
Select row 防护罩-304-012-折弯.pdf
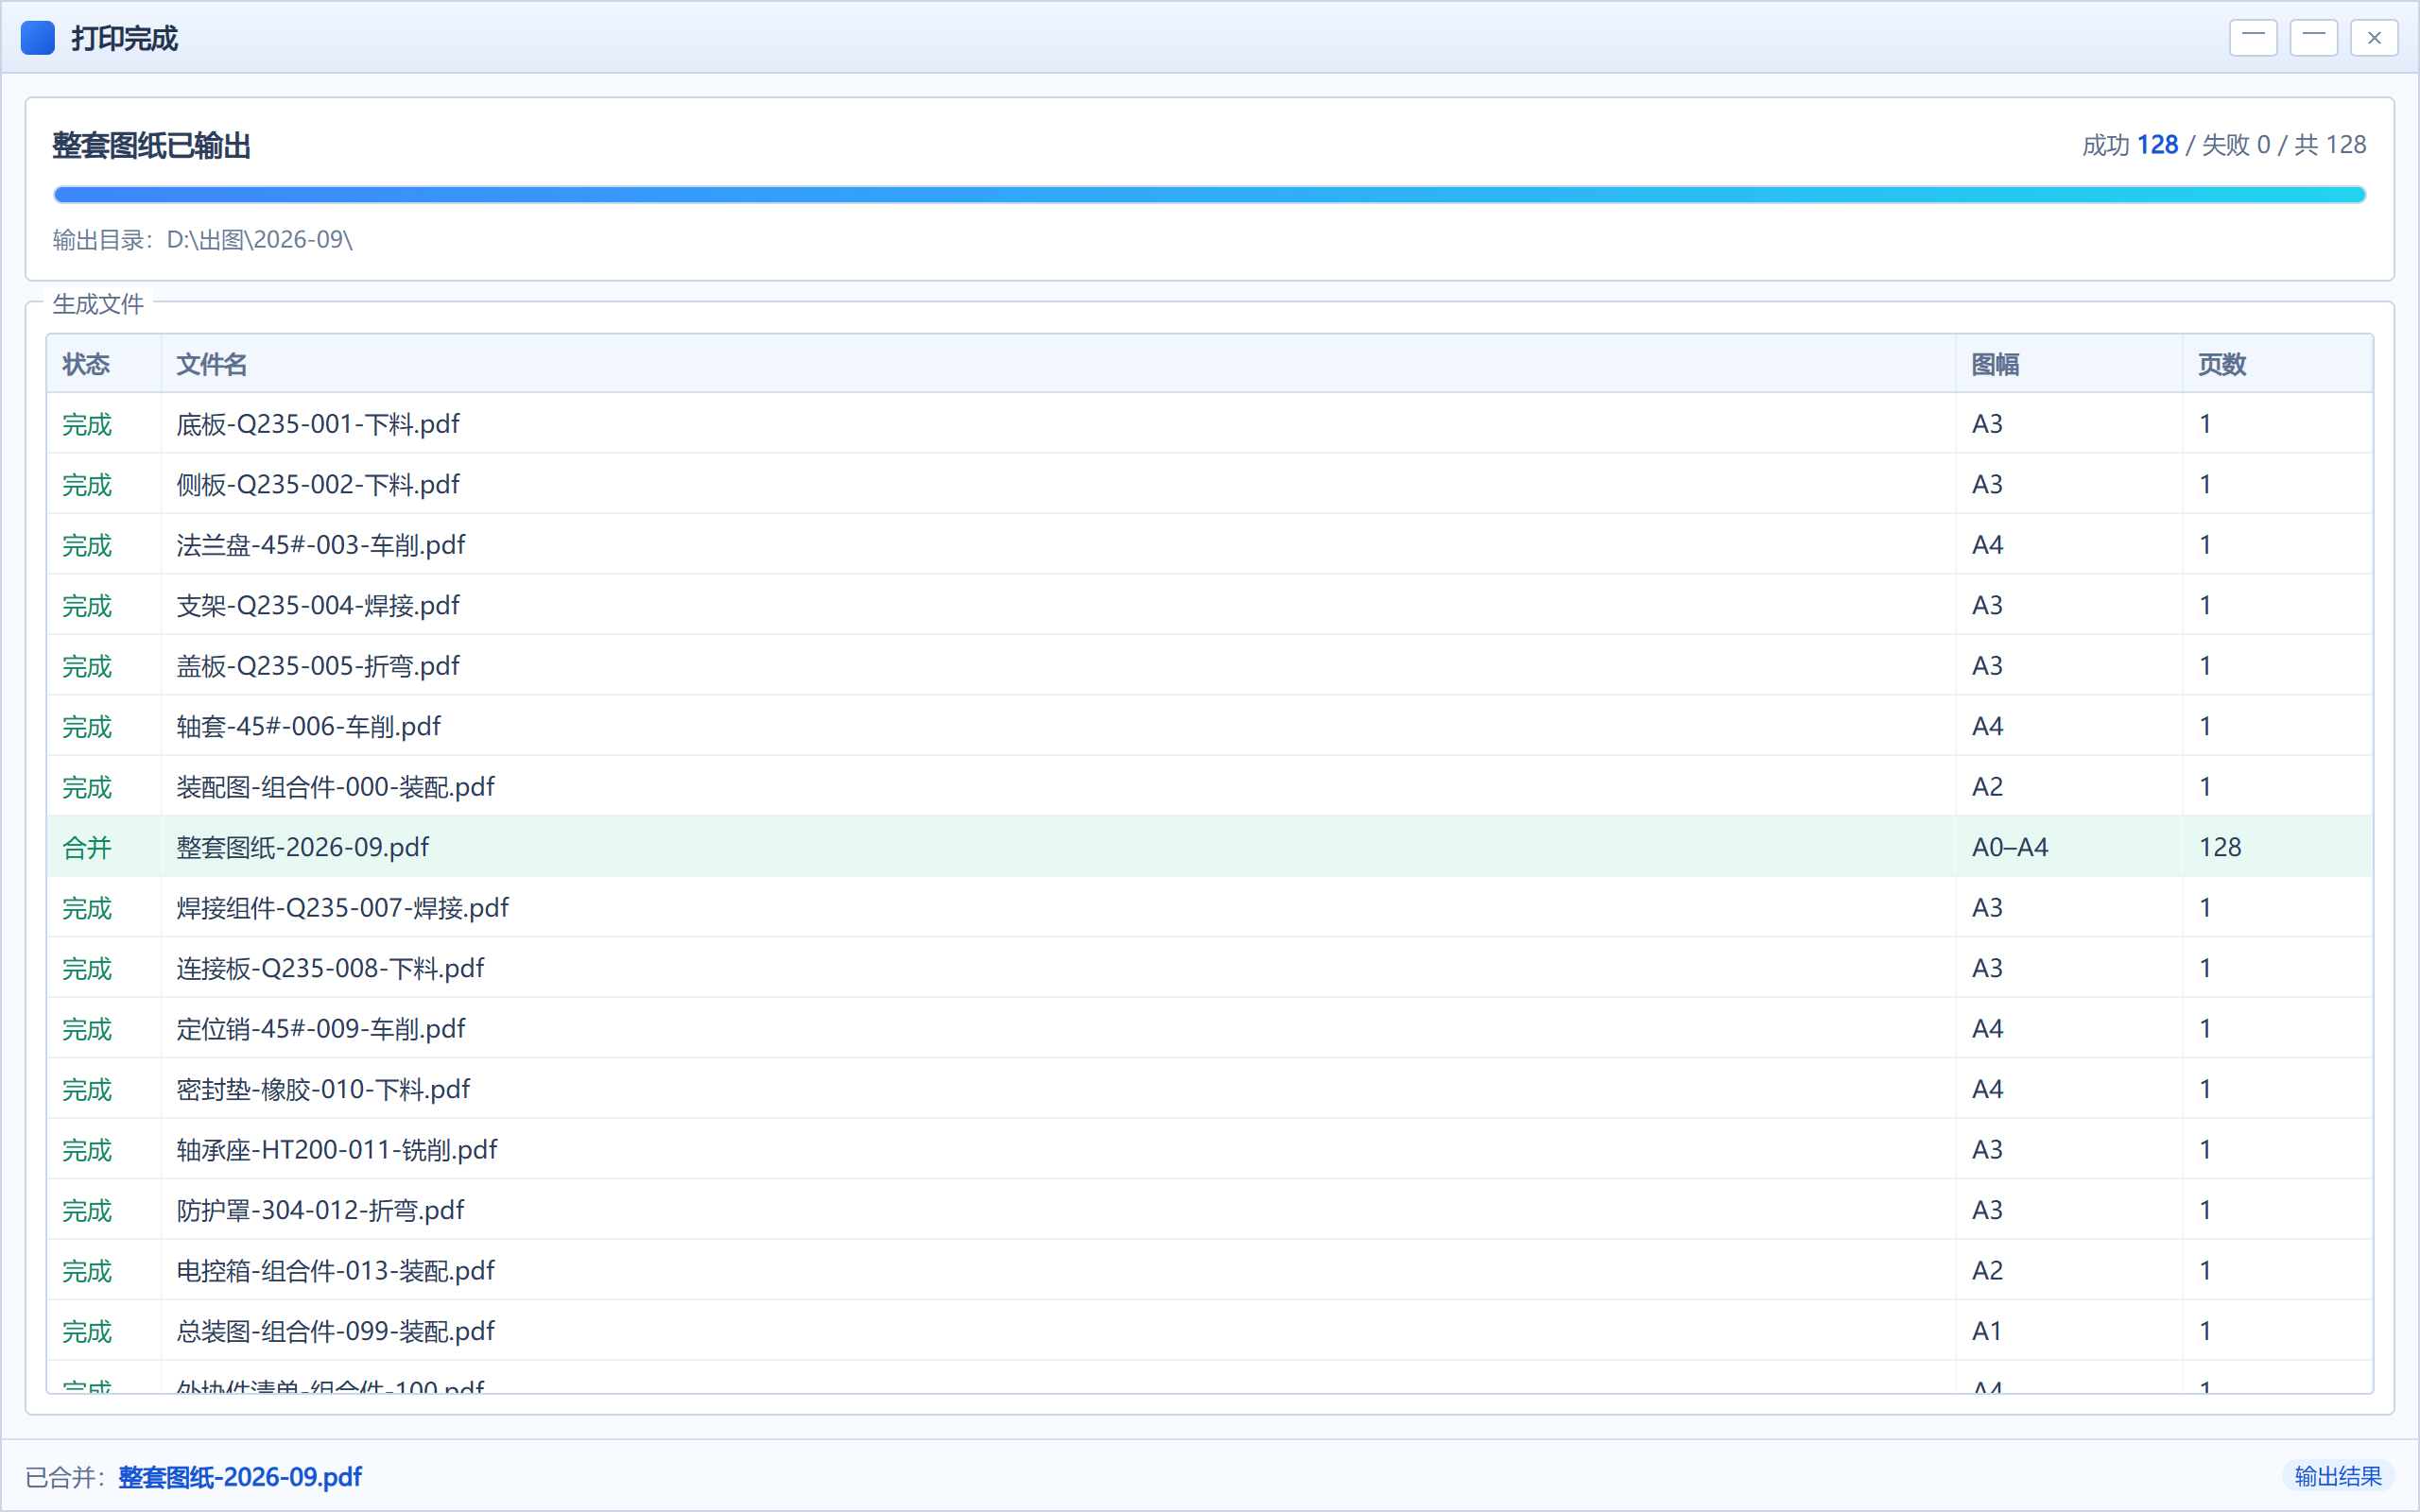tap(1209, 1210)
